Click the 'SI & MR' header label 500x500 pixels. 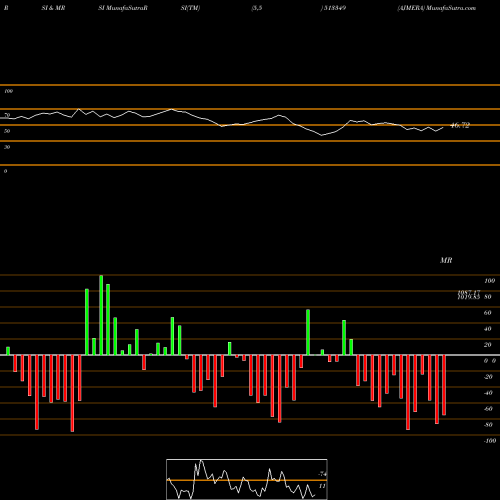click(x=53, y=8)
